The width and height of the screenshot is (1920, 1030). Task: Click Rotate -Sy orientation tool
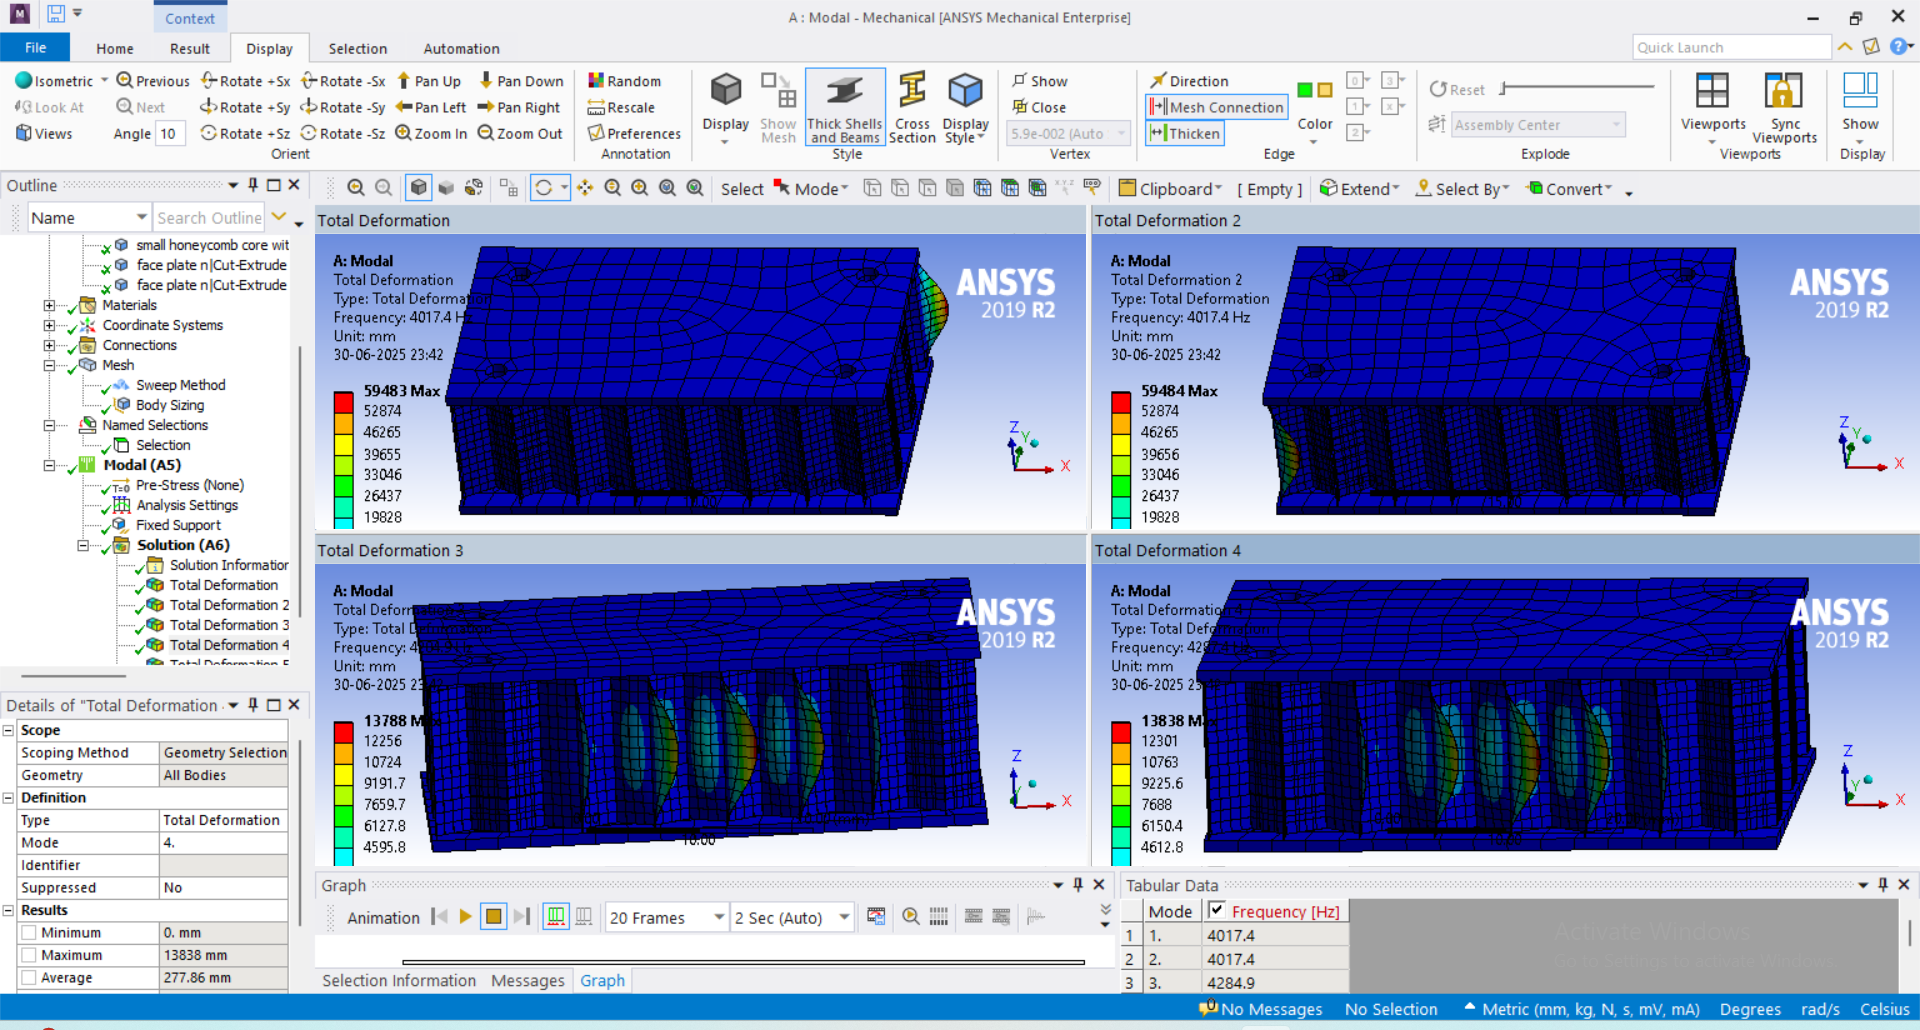pos(343,107)
